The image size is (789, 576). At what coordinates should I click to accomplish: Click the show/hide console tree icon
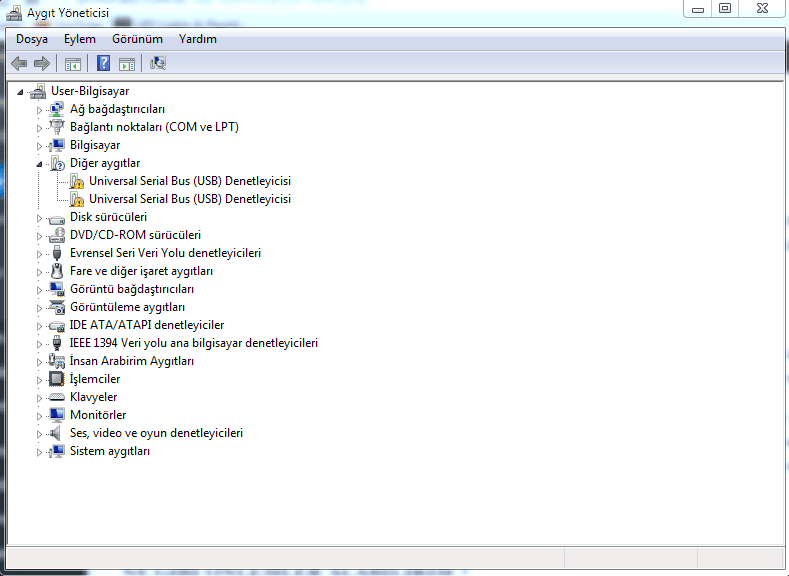tap(72, 64)
